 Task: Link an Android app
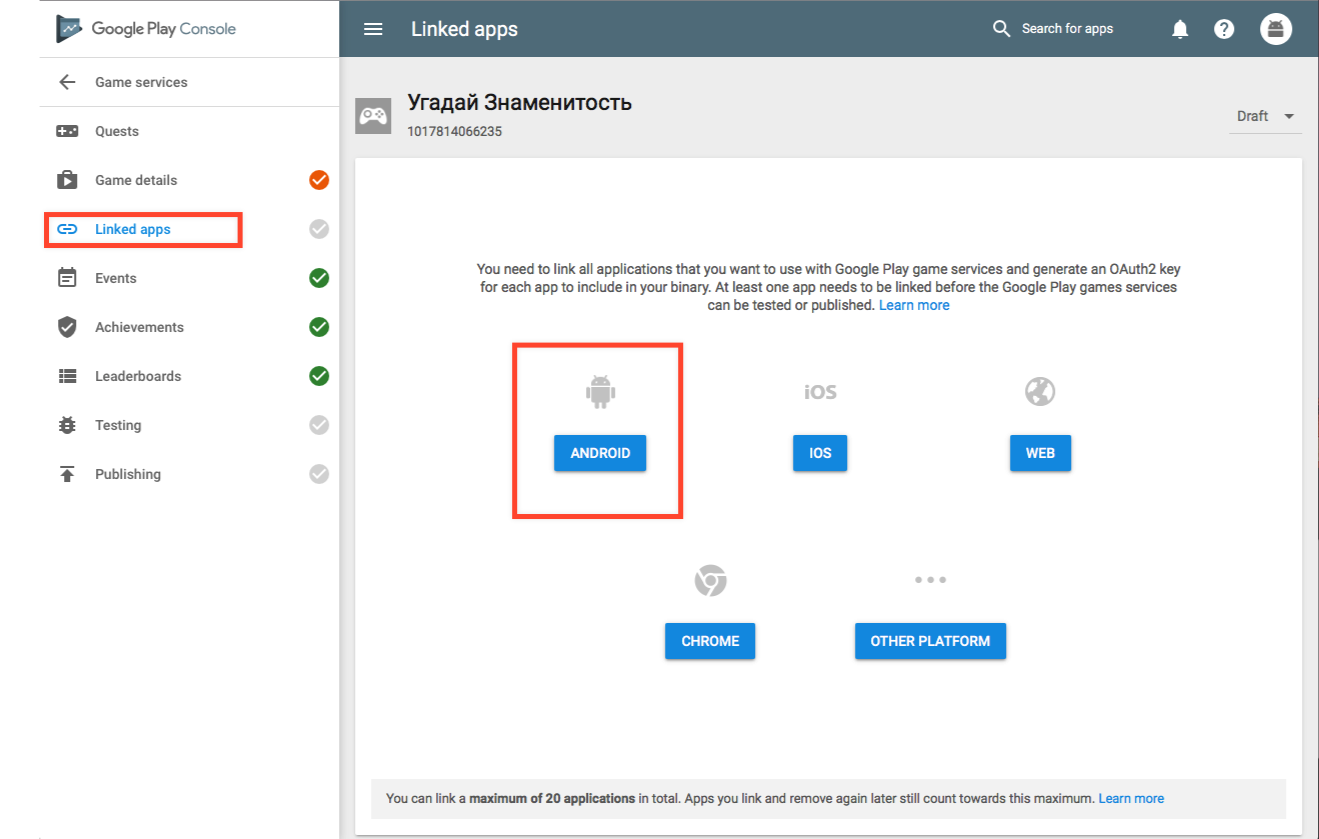(600, 453)
